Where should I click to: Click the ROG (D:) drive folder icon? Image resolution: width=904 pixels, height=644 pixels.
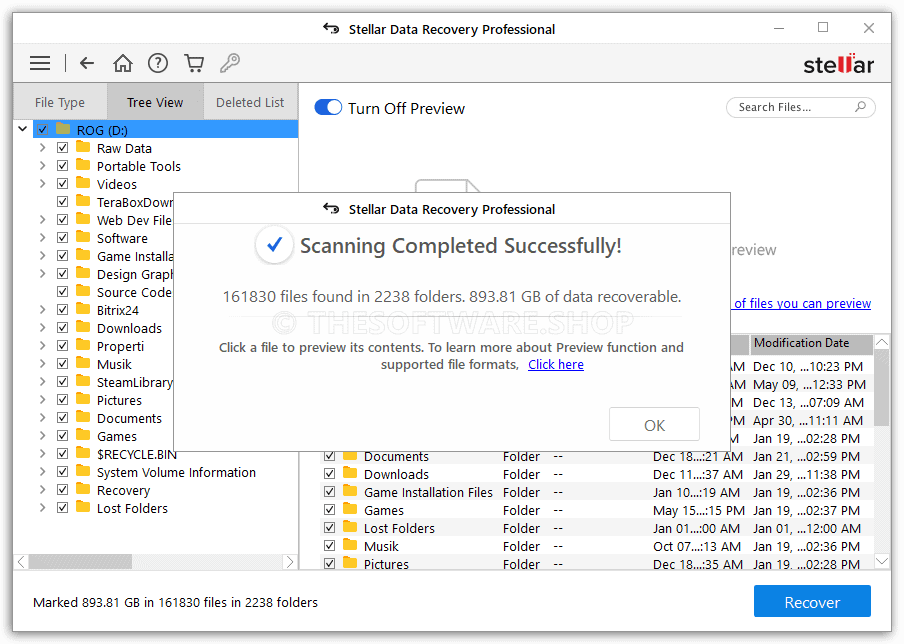click(x=63, y=129)
